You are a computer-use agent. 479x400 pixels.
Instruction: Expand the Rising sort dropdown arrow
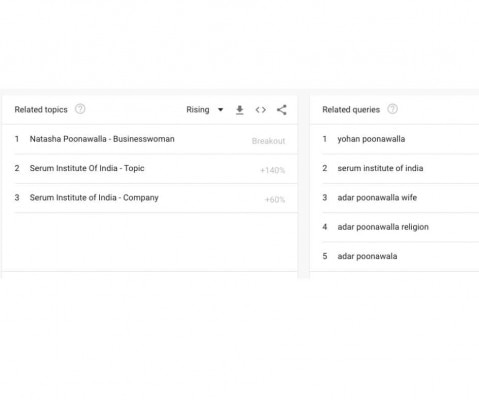220,110
